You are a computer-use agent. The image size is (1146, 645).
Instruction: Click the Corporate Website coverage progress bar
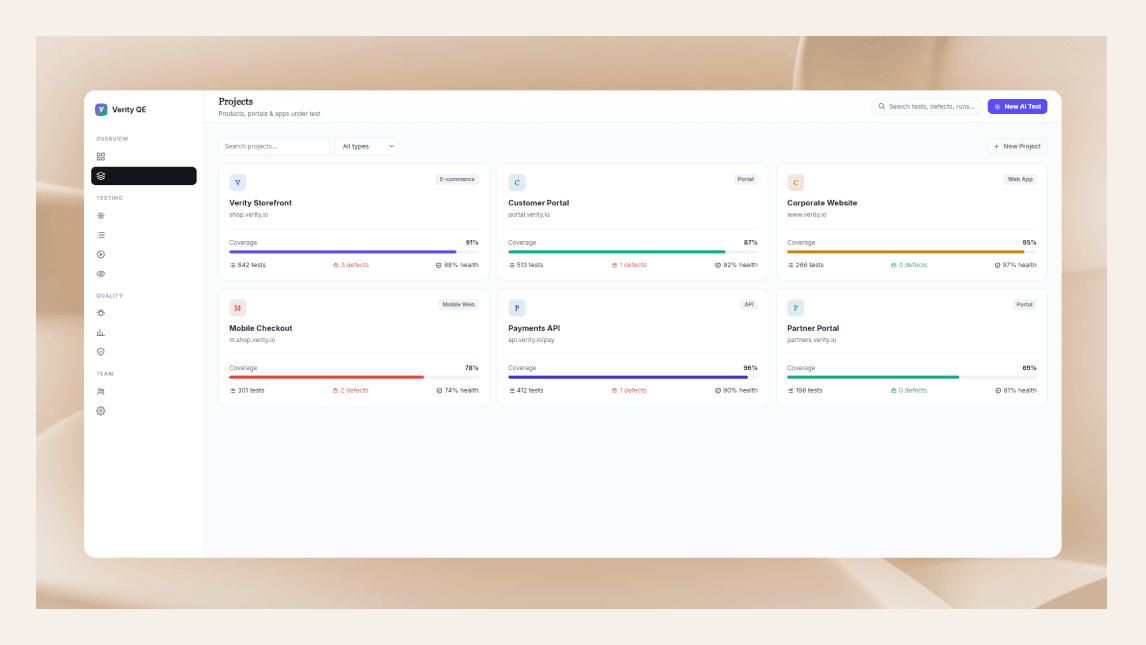(x=911, y=252)
